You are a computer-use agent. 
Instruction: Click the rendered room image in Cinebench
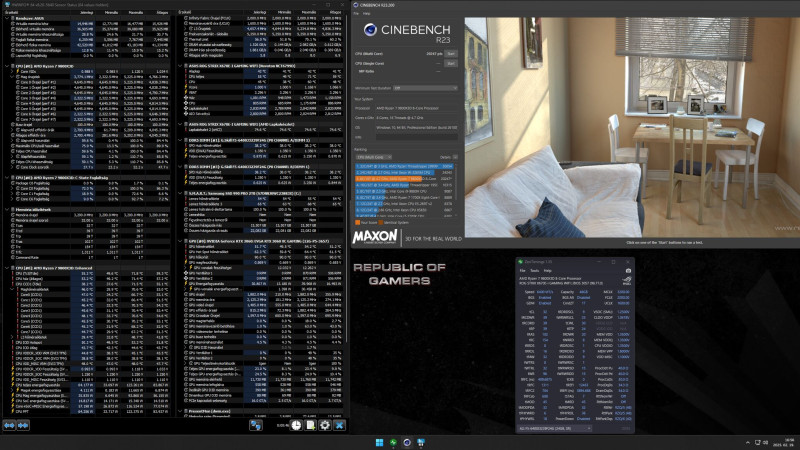tap(632, 128)
